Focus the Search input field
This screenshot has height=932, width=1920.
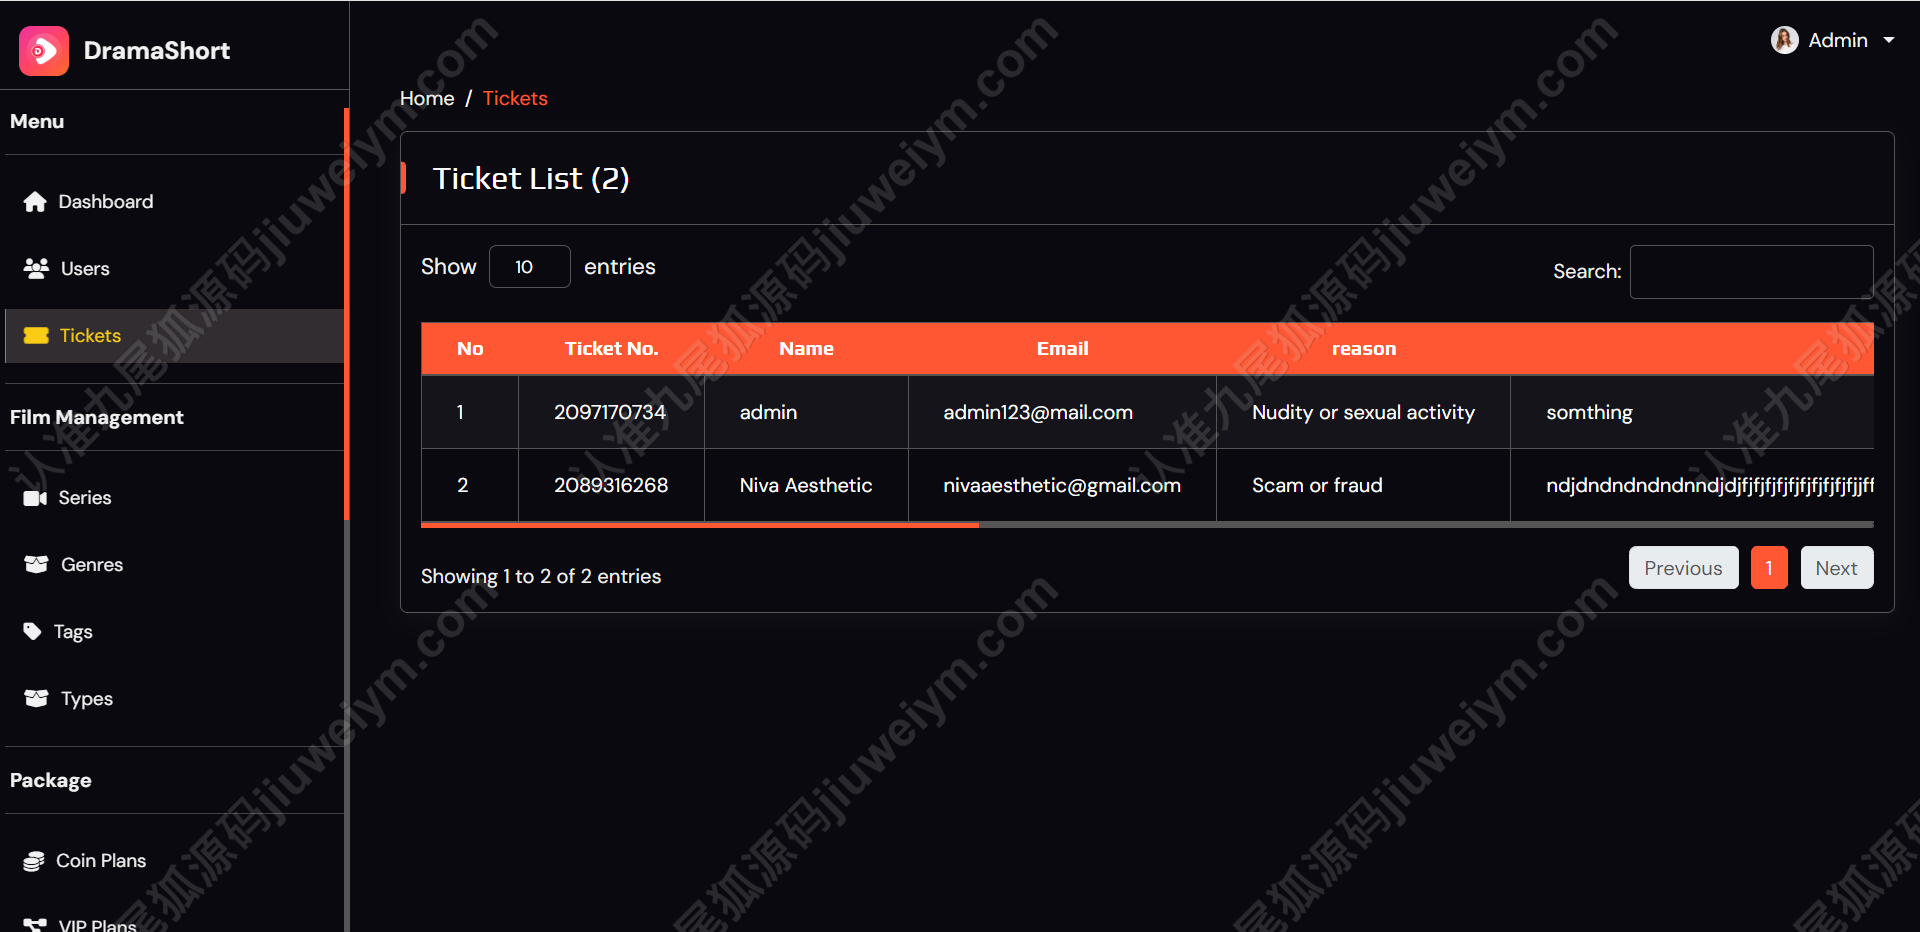tap(1752, 272)
